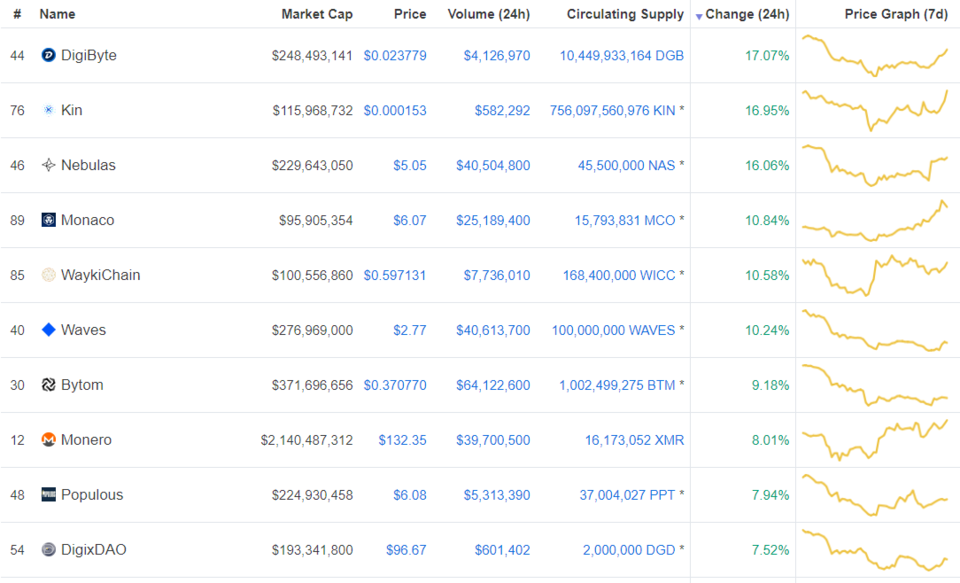Click DigiByte volume $4,126,970
This screenshot has width=960, height=583.
pyautogui.click(x=497, y=56)
